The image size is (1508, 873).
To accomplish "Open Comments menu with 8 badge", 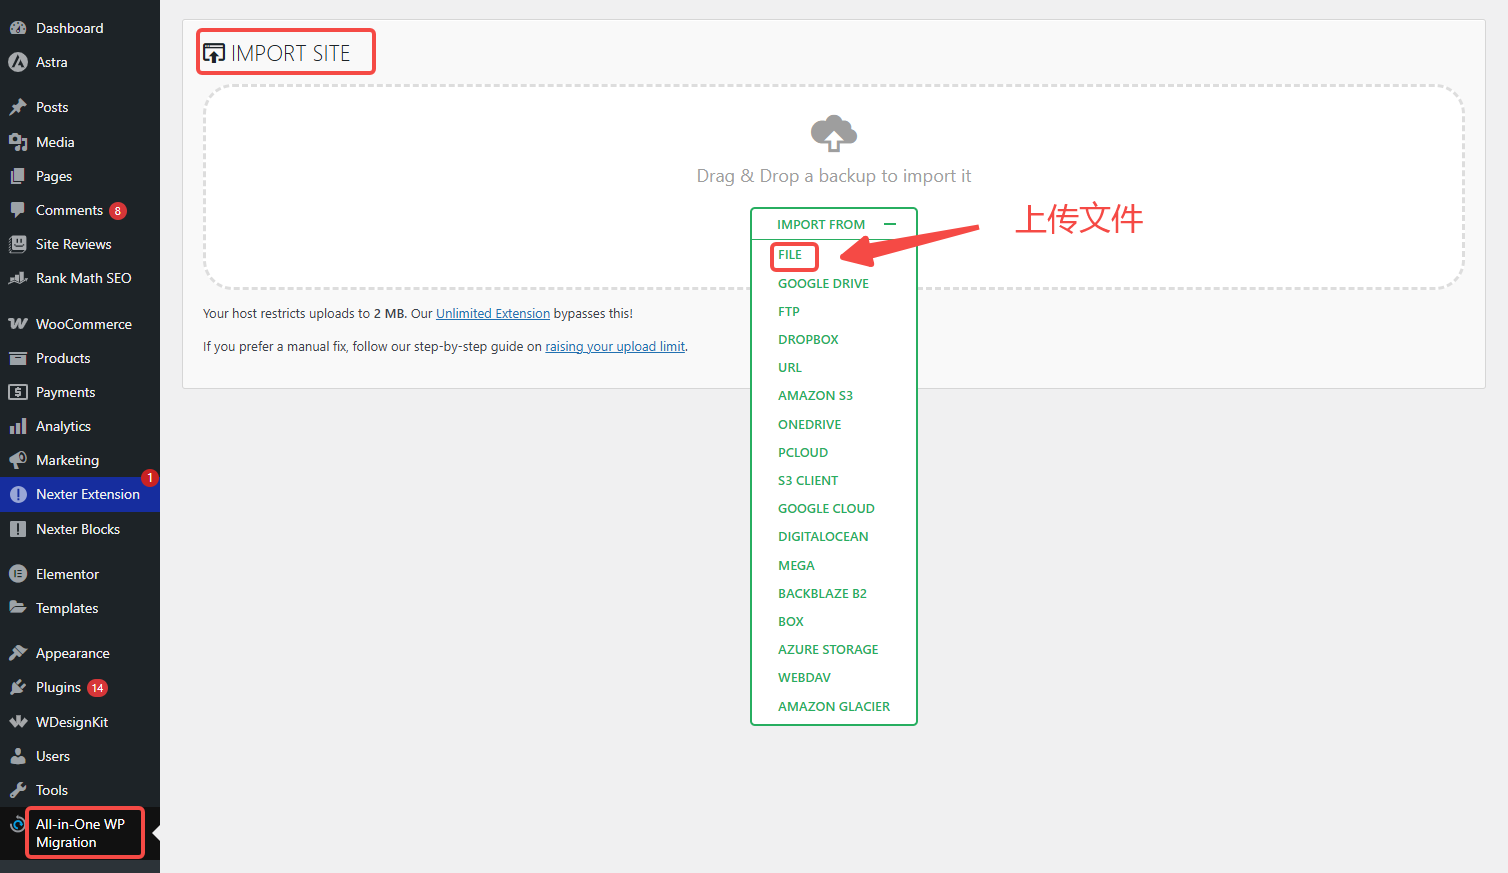I will 70,210.
